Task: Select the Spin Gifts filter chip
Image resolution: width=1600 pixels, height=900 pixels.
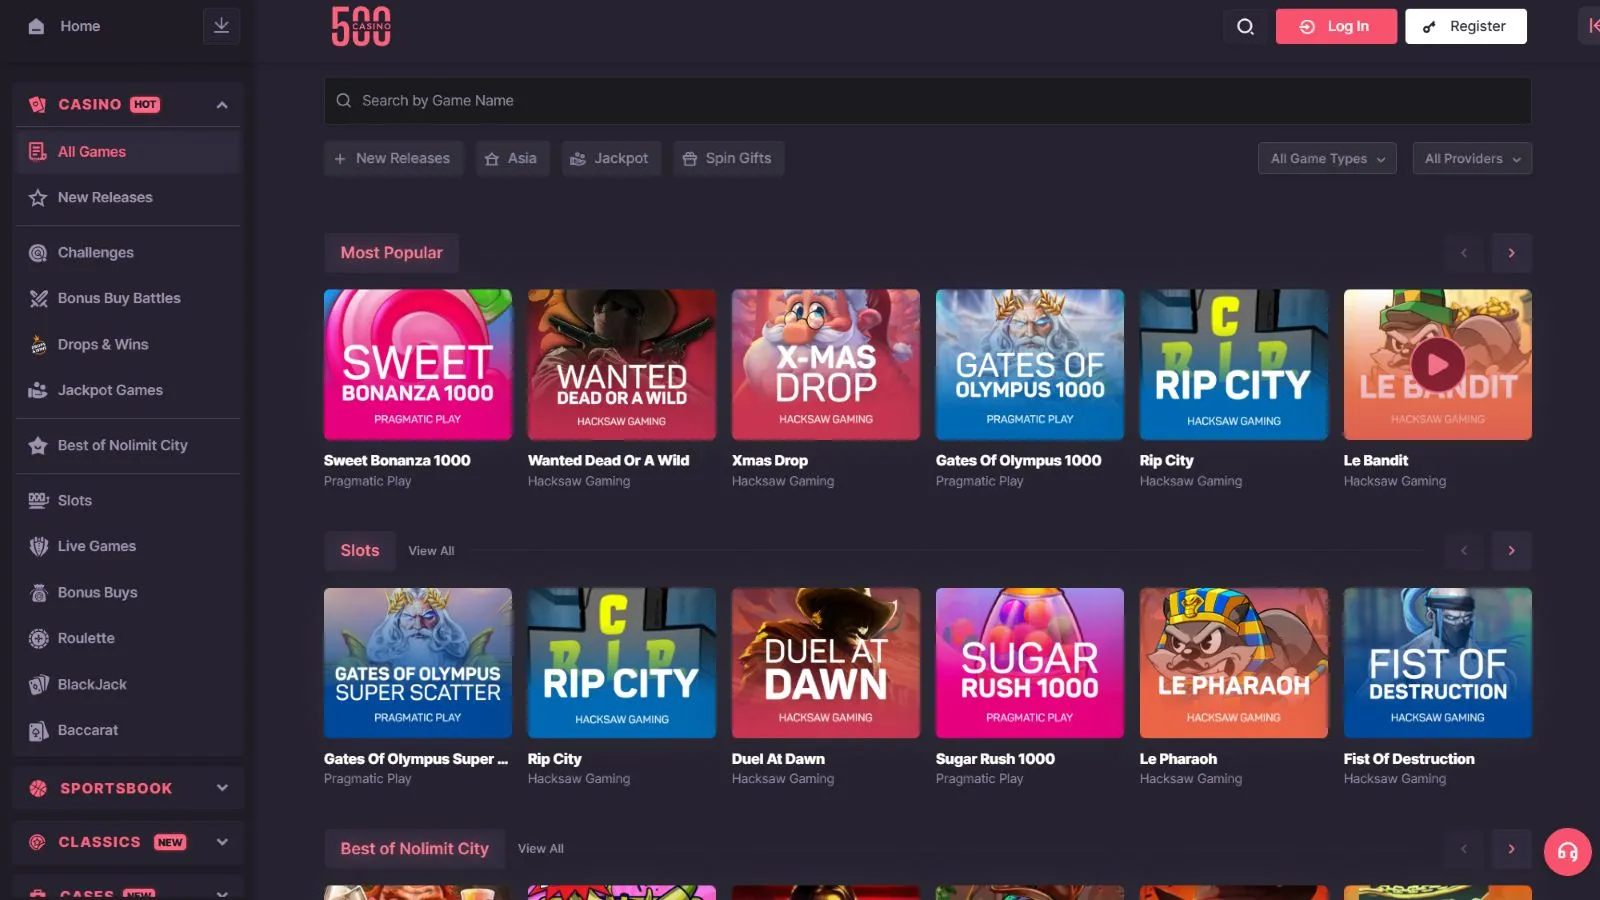Action: click(x=728, y=158)
